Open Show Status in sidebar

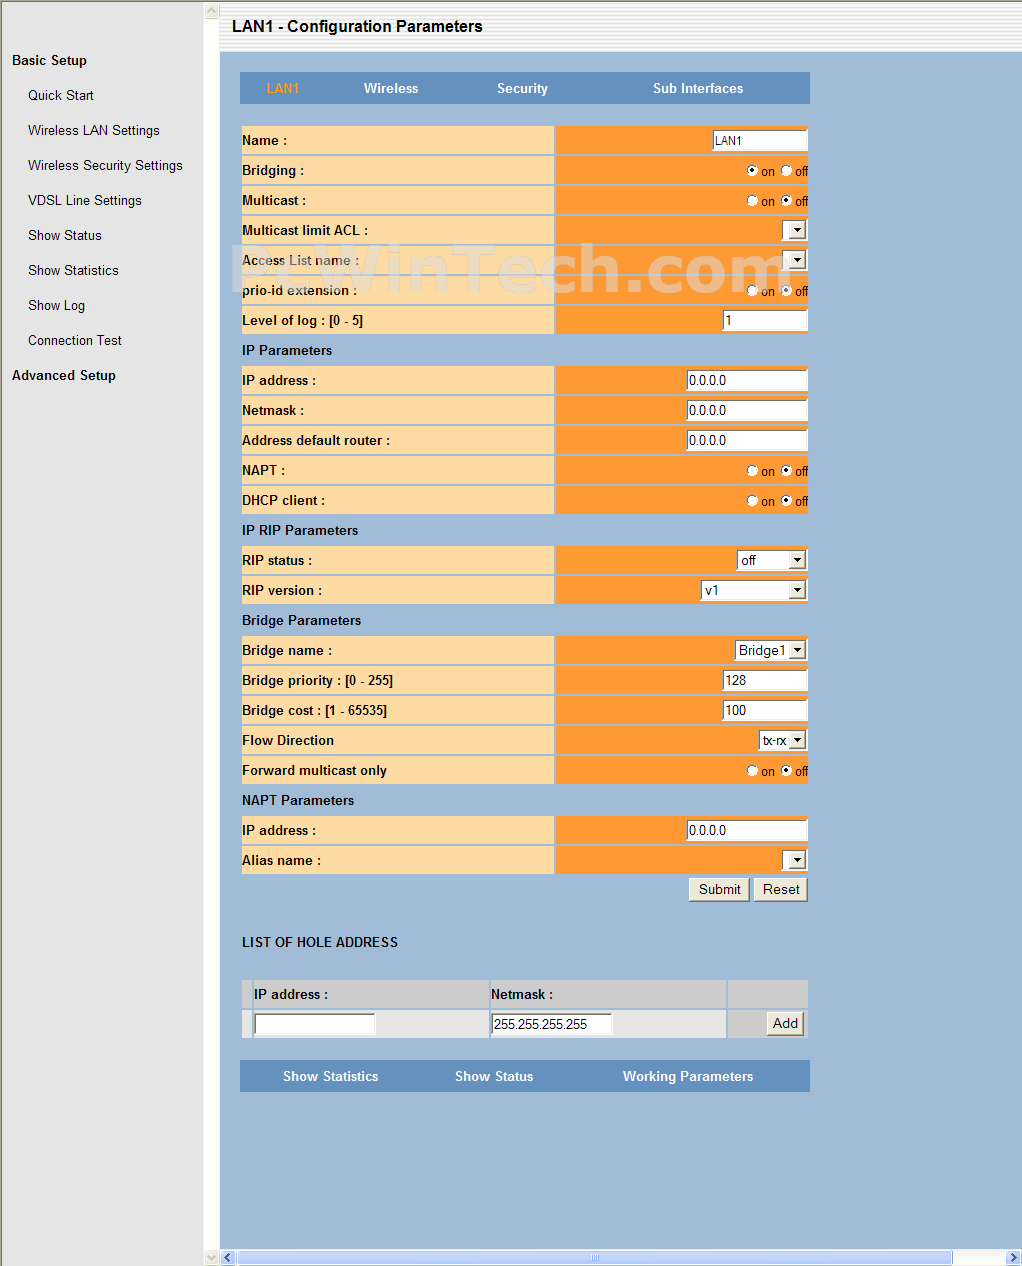point(65,235)
